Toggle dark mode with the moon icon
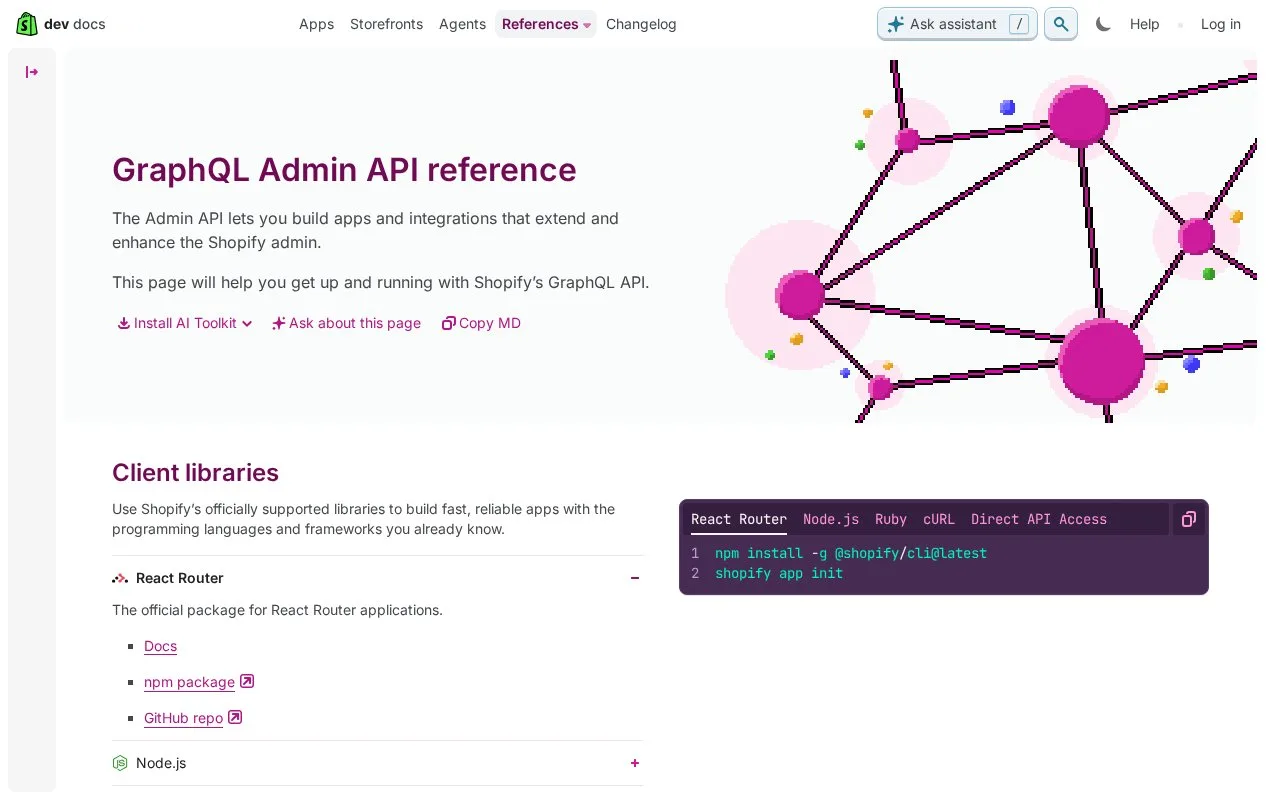The width and height of the screenshot is (1280, 800). coord(1103,24)
